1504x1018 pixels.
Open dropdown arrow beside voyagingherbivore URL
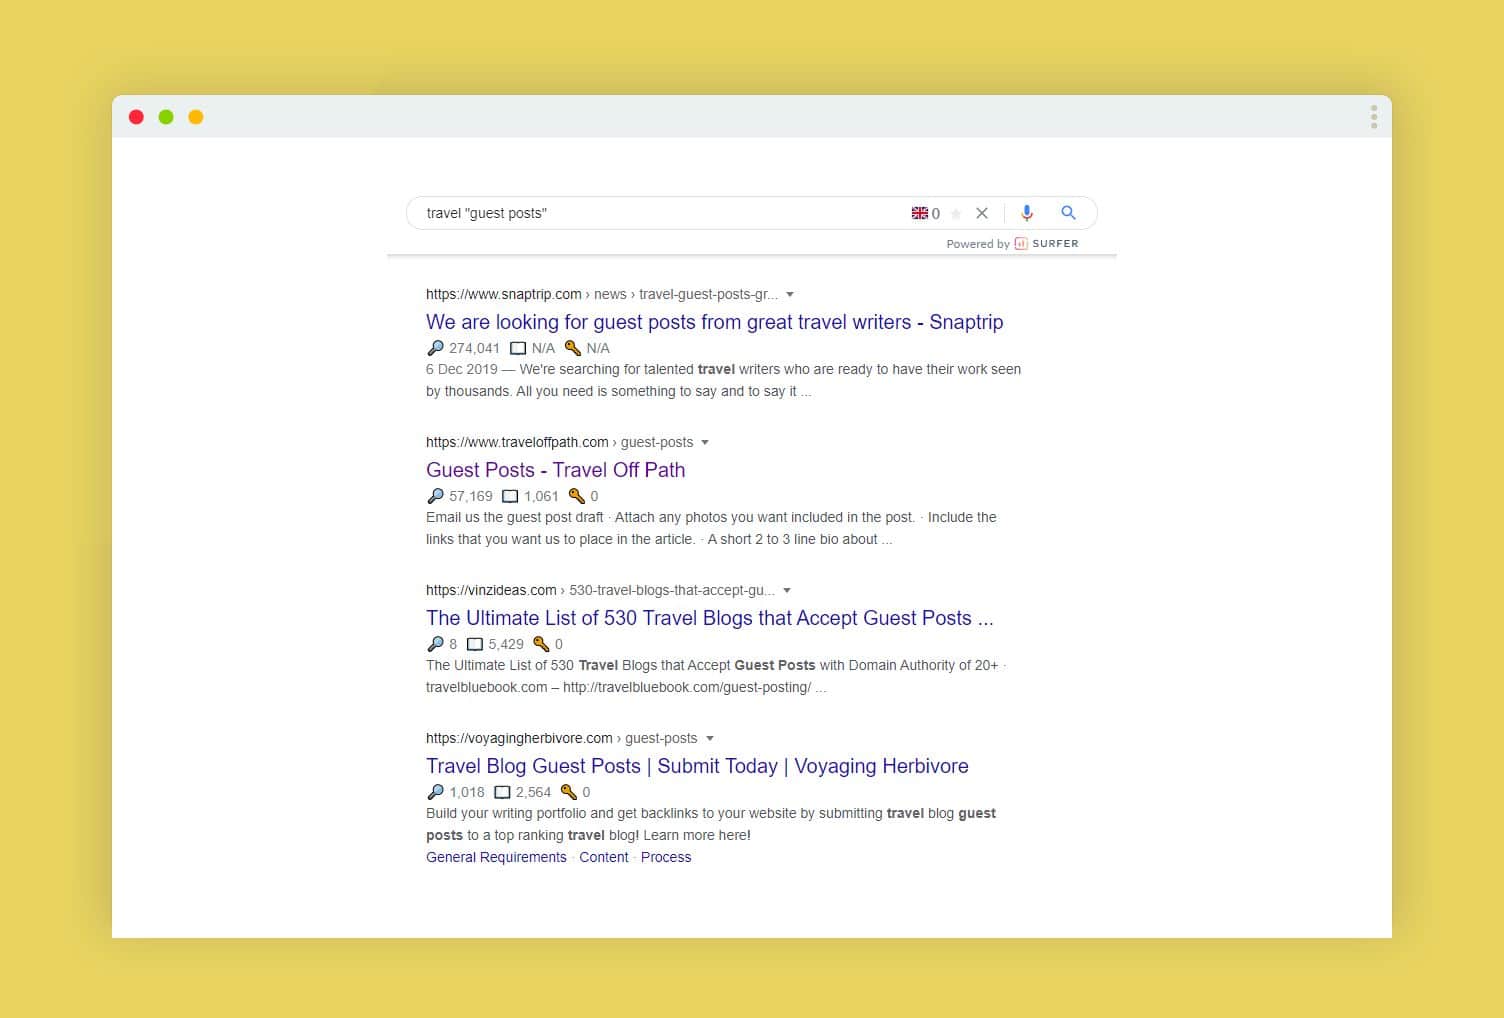click(x=710, y=739)
